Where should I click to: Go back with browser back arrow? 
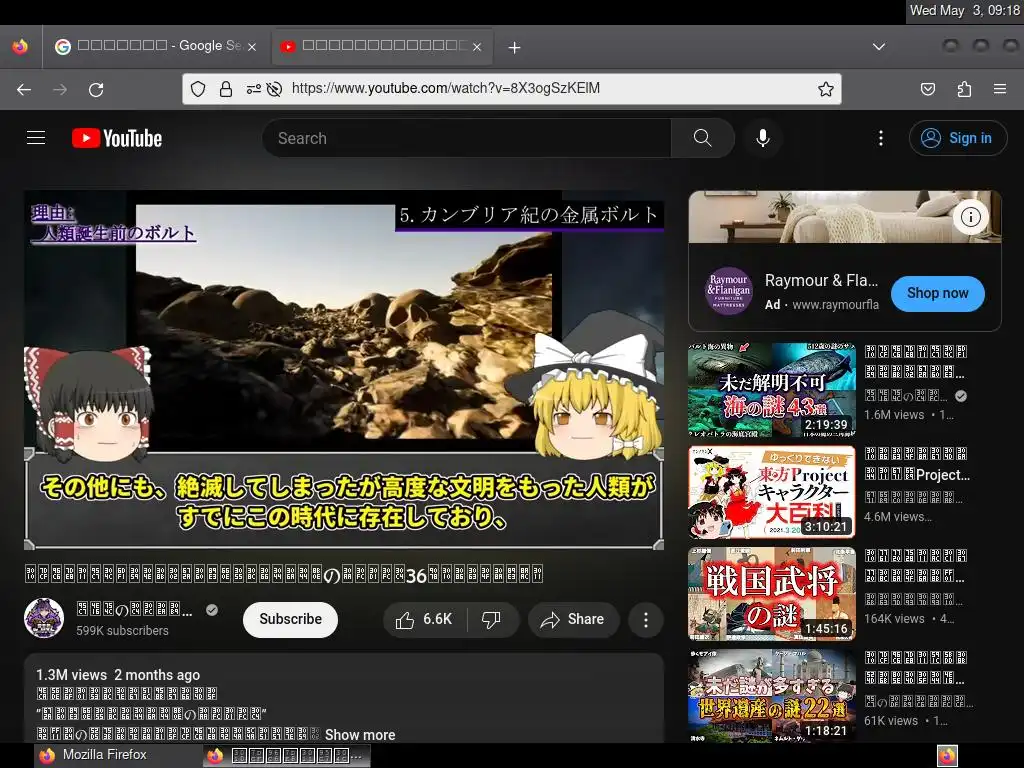(x=24, y=89)
